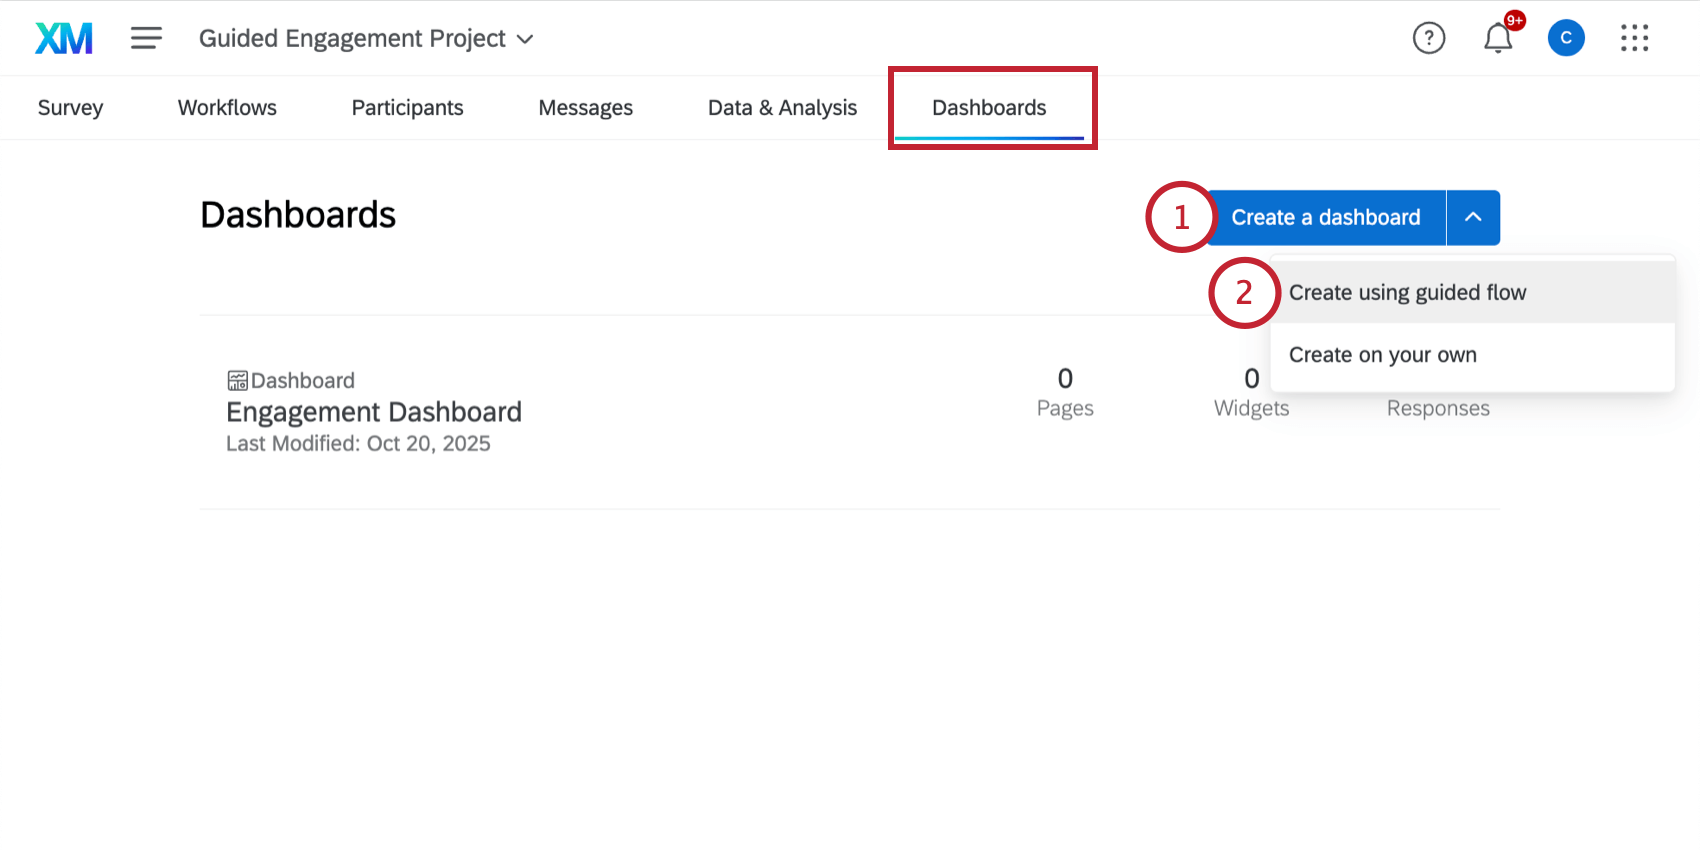The image size is (1700, 850).
Task: Switch to the Workflows tab
Action: [226, 107]
